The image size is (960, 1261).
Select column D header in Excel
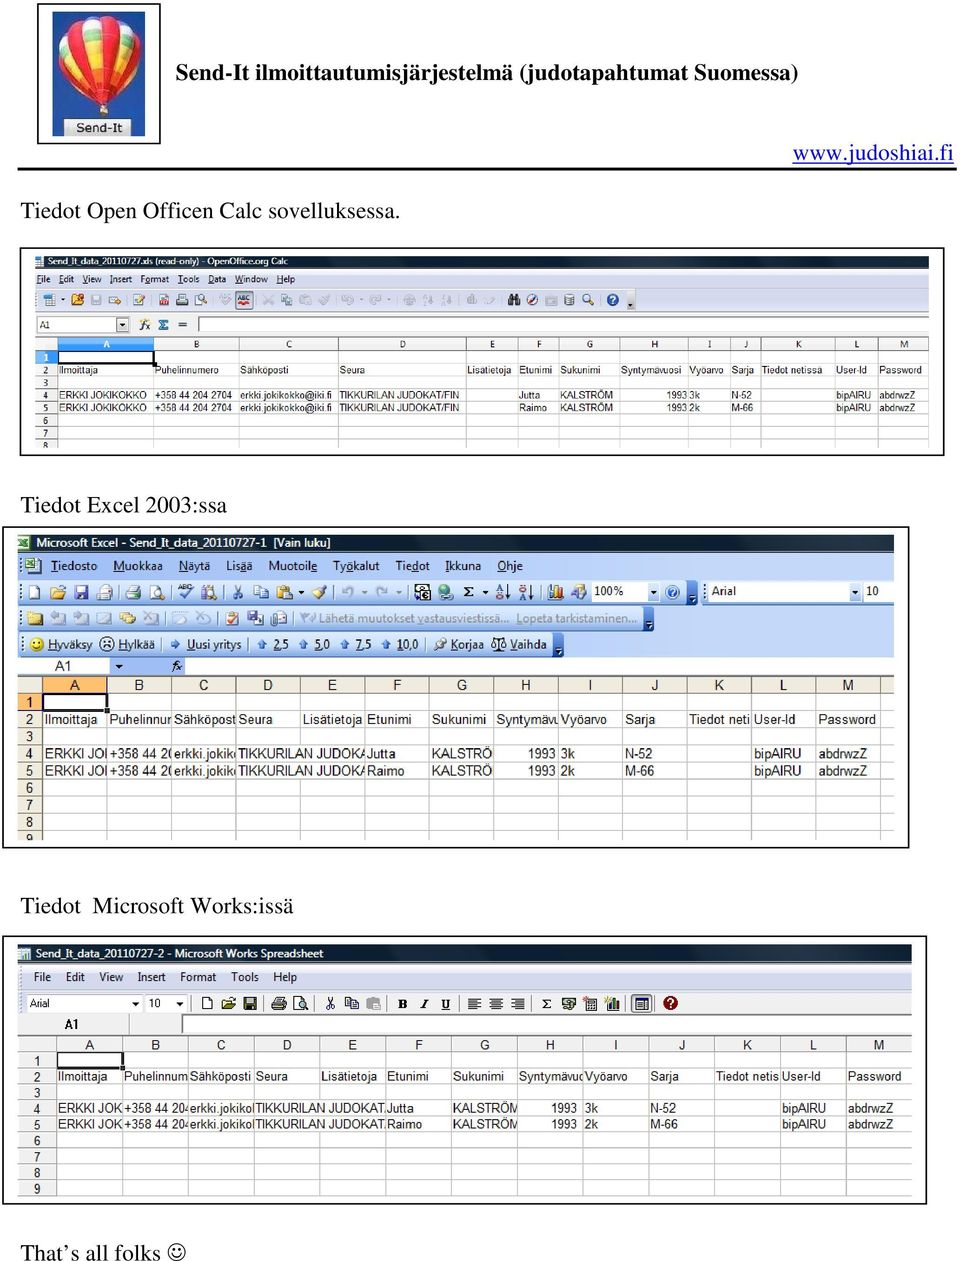(268, 686)
